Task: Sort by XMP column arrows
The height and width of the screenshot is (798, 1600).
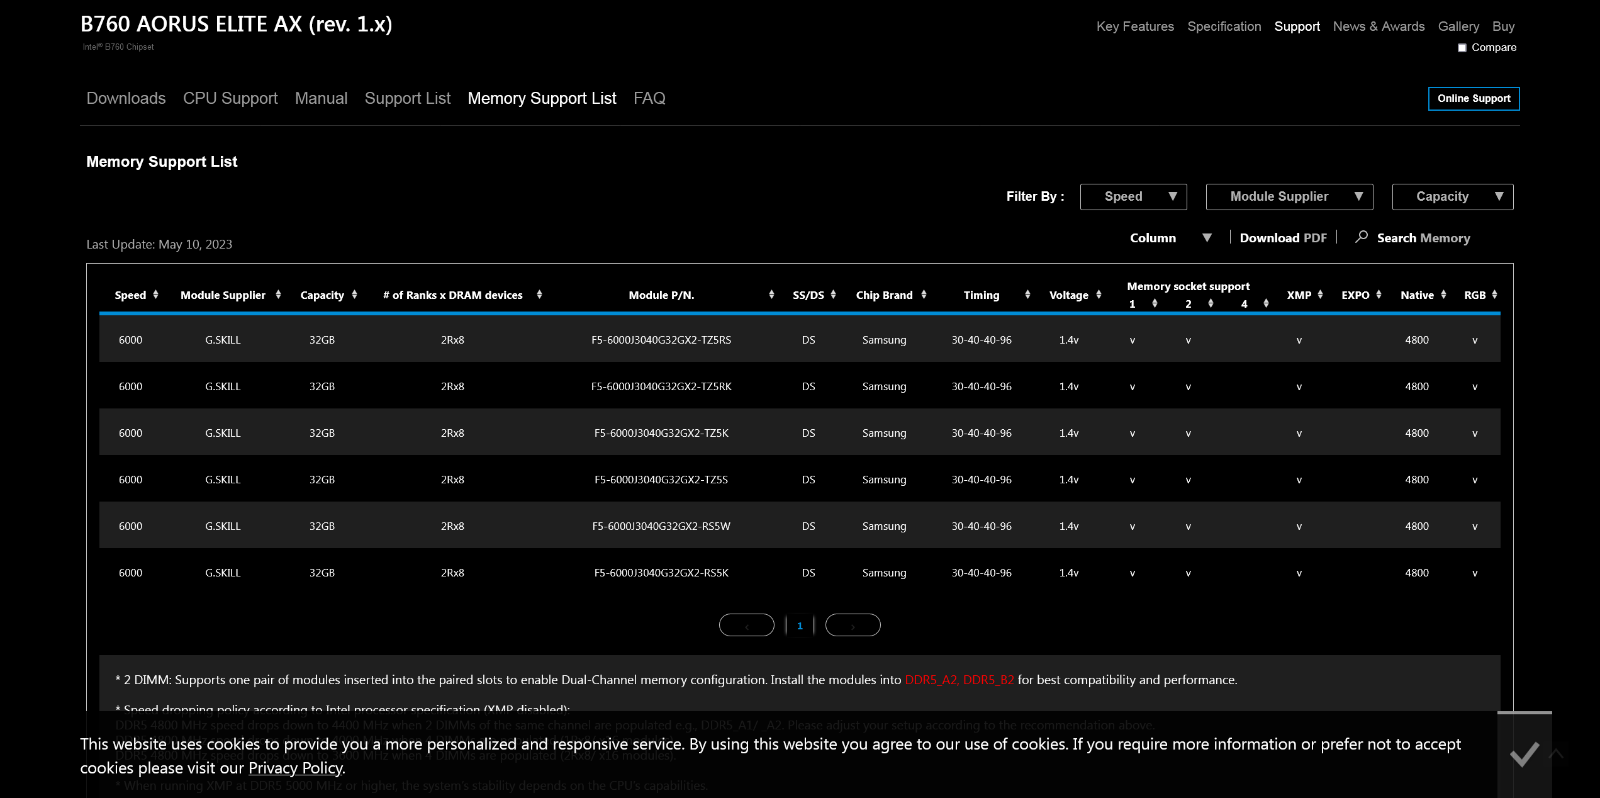Action: pos(1320,295)
